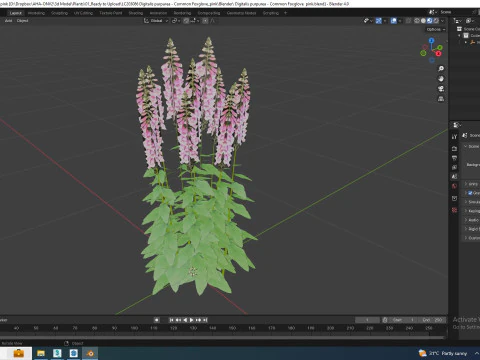
Task: Switch to the Rendering workspace tab
Action: pos(182,13)
